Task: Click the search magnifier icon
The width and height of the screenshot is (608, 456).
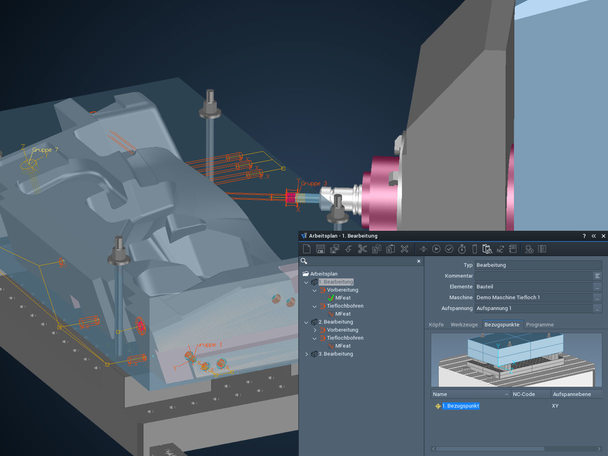Action: click(304, 261)
